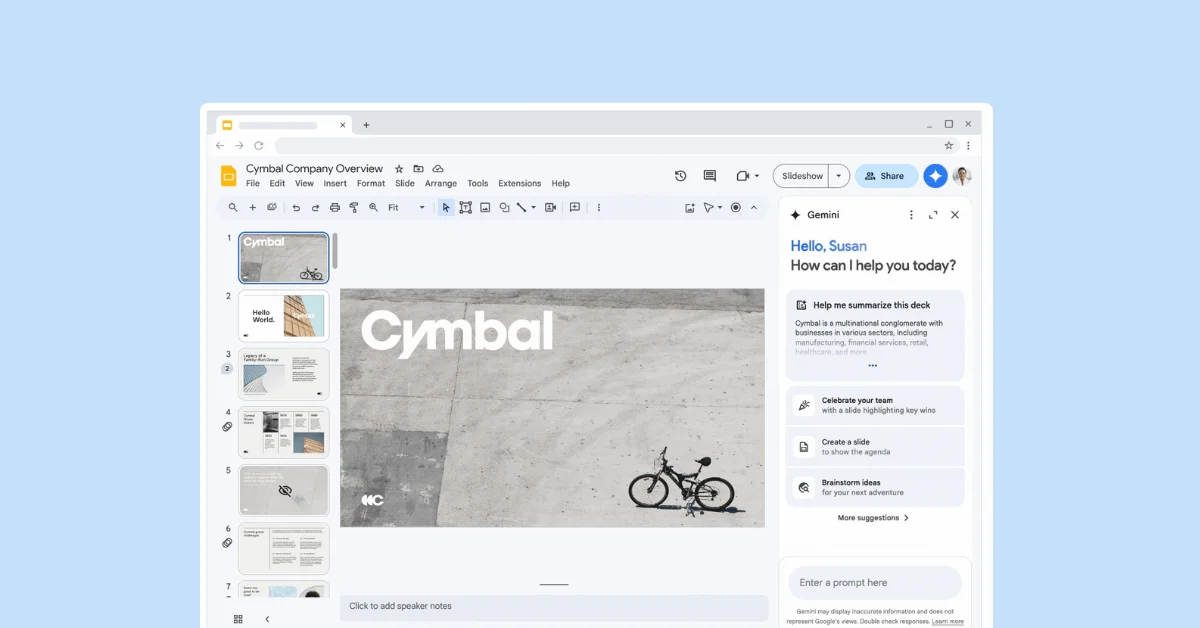Open the pointer tool dropdown arrow

720,208
